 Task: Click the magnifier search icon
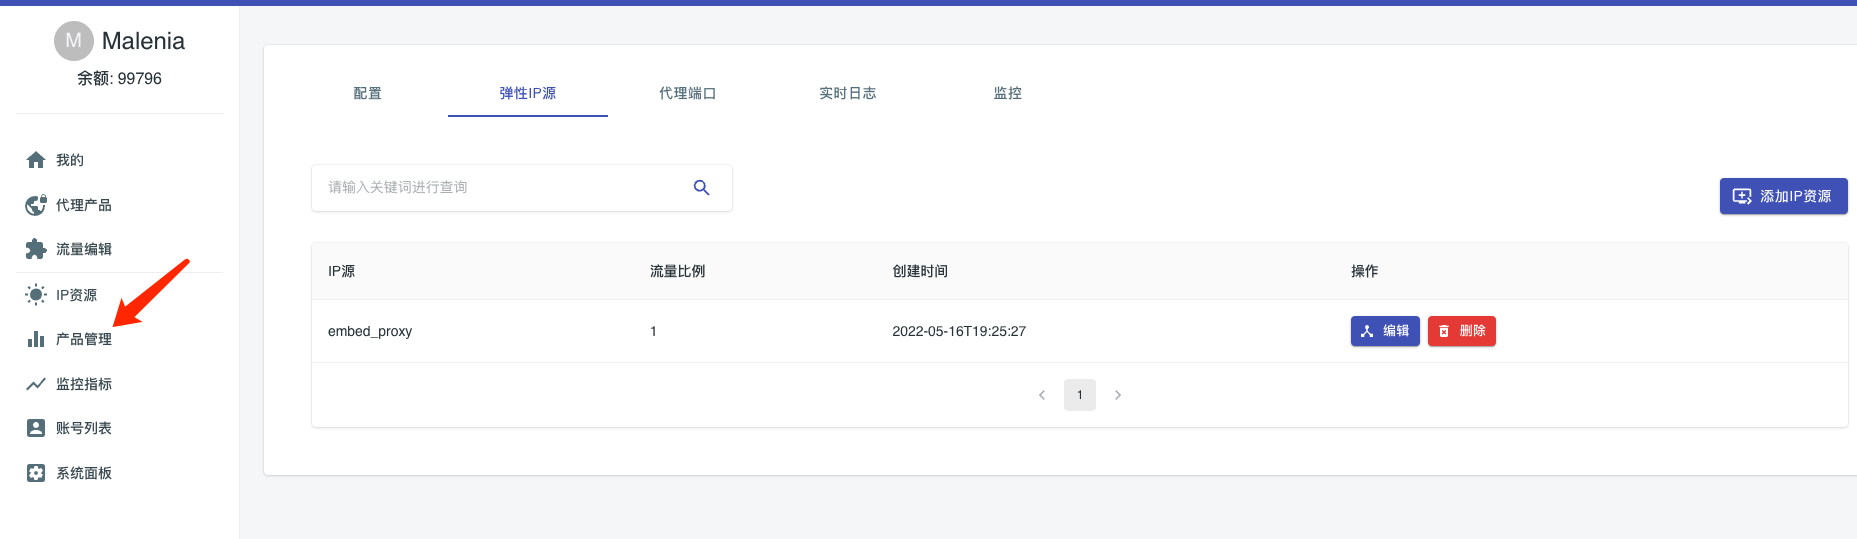(x=701, y=188)
